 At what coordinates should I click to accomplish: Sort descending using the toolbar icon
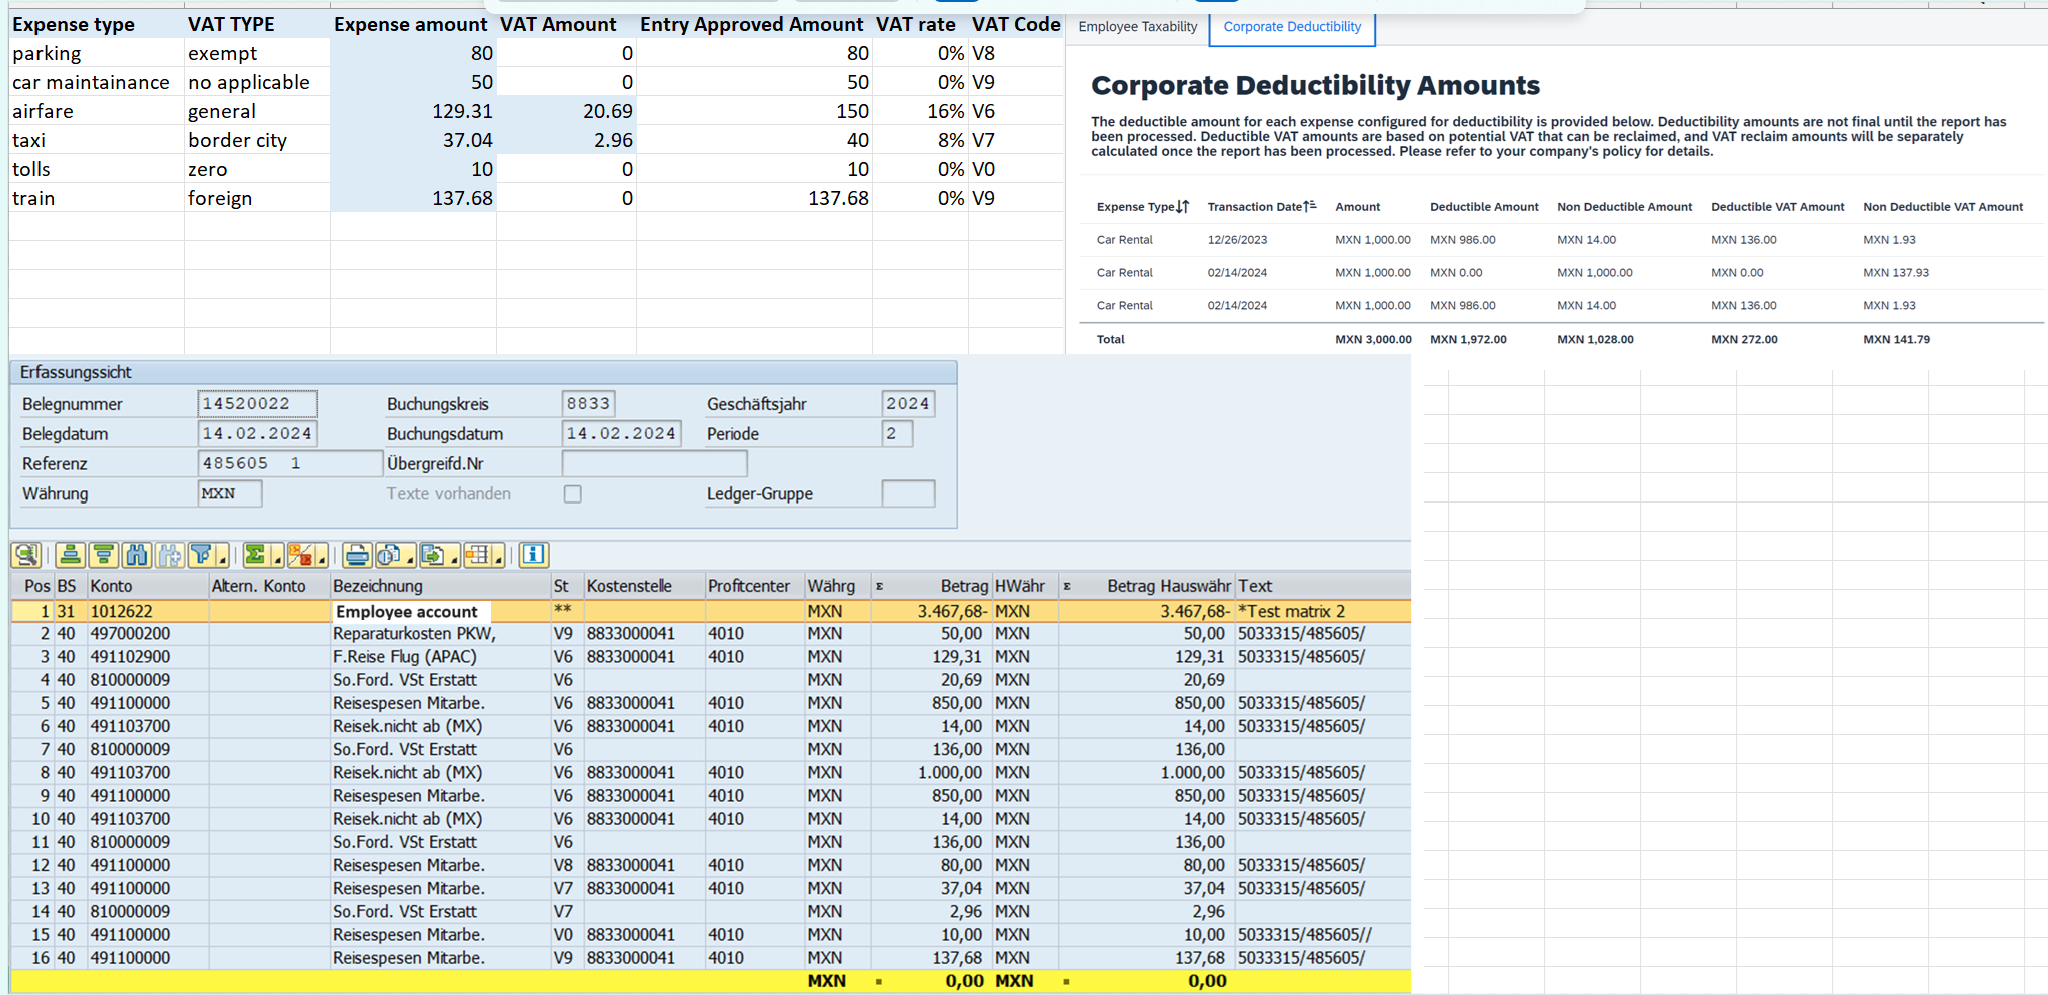[103, 555]
